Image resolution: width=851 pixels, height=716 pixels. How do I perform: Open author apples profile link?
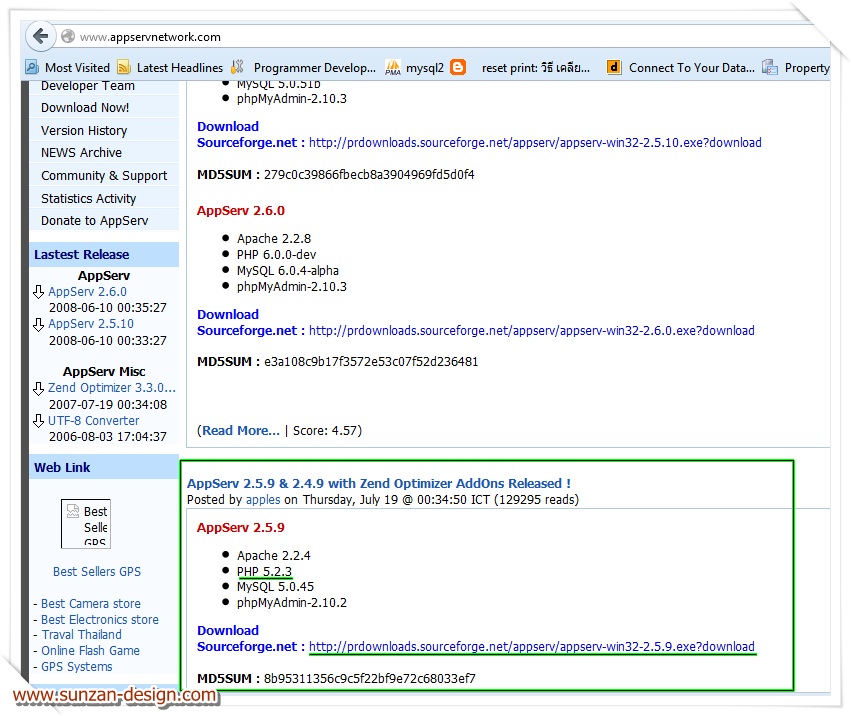[x=263, y=500]
